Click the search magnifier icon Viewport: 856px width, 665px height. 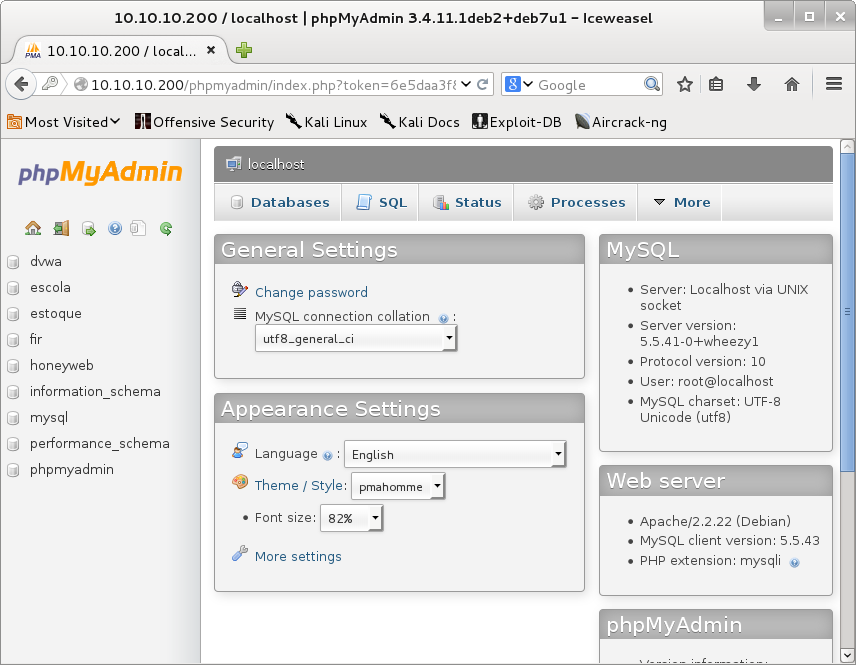point(652,85)
